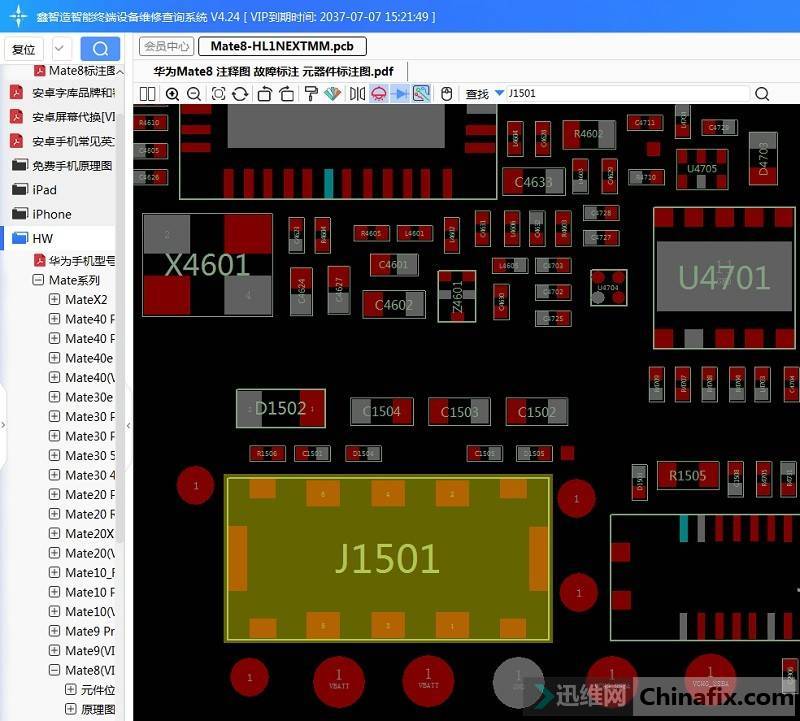
Task: Click the zoom in magnifier icon
Action: coord(172,94)
